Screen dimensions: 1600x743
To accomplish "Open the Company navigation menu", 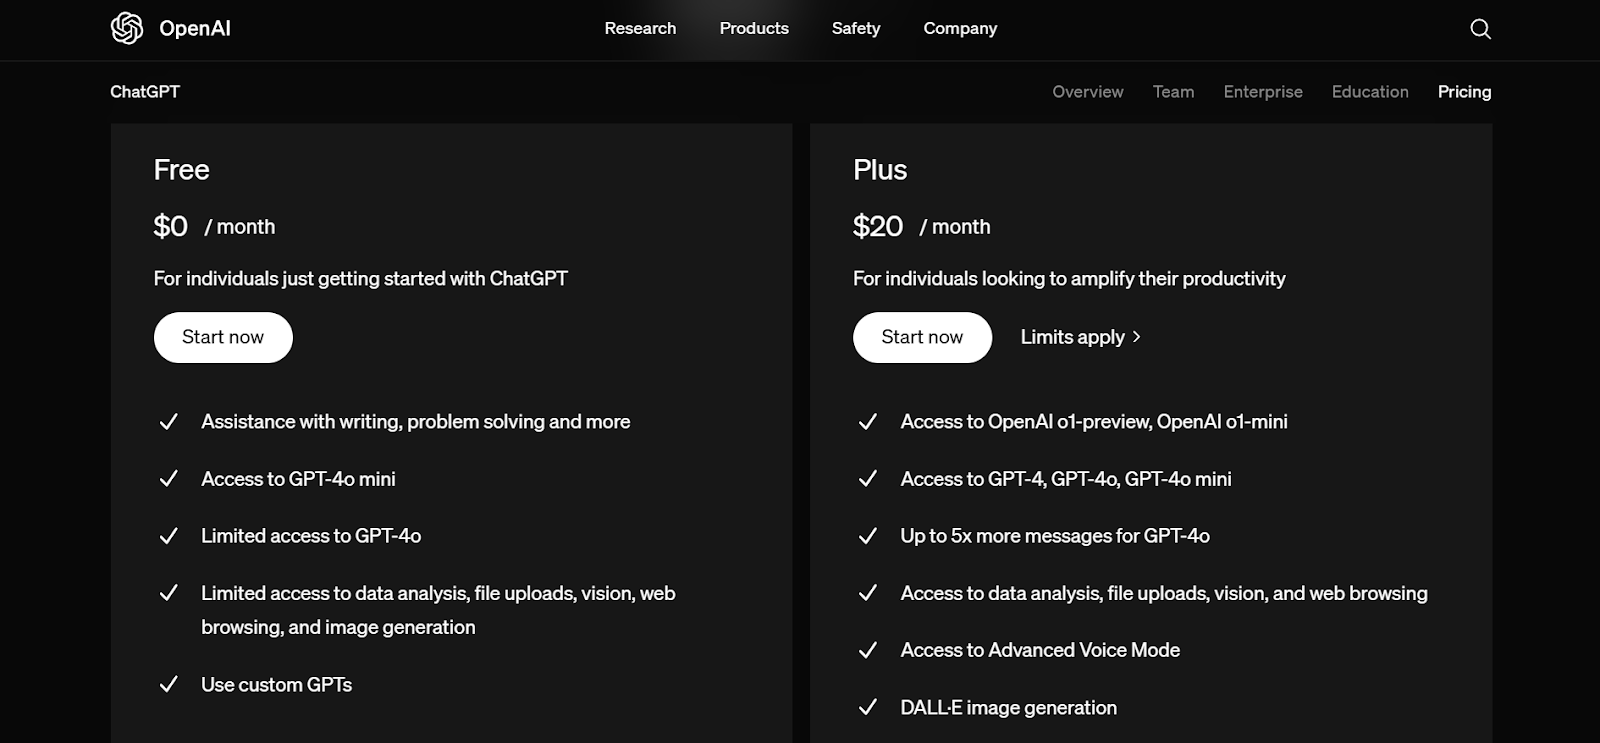I will coord(960,28).
